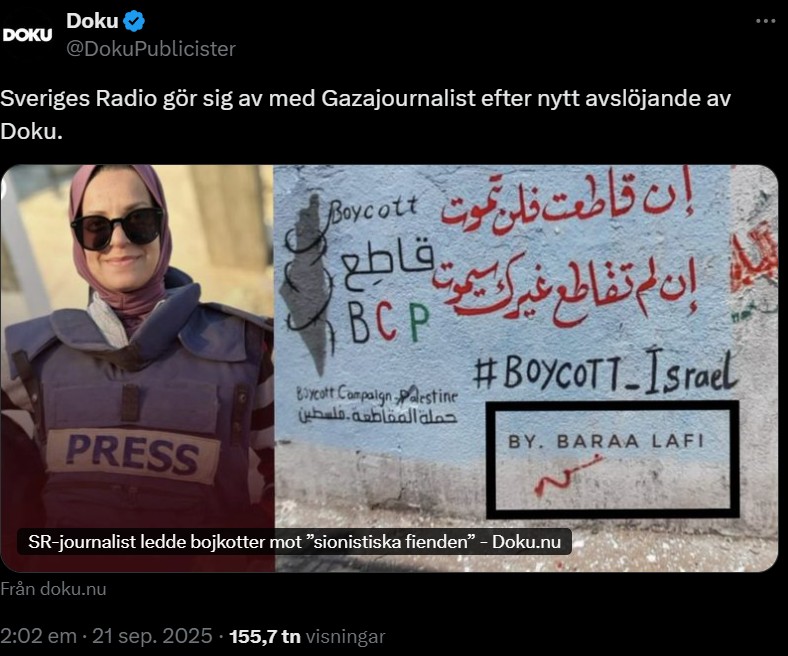
Task: Click the word "Doku." ending the tweet
Action: [31, 131]
